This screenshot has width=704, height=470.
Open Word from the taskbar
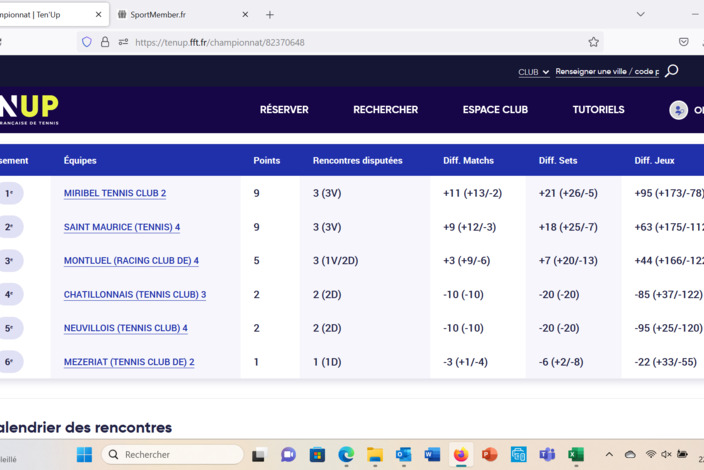(x=432, y=455)
